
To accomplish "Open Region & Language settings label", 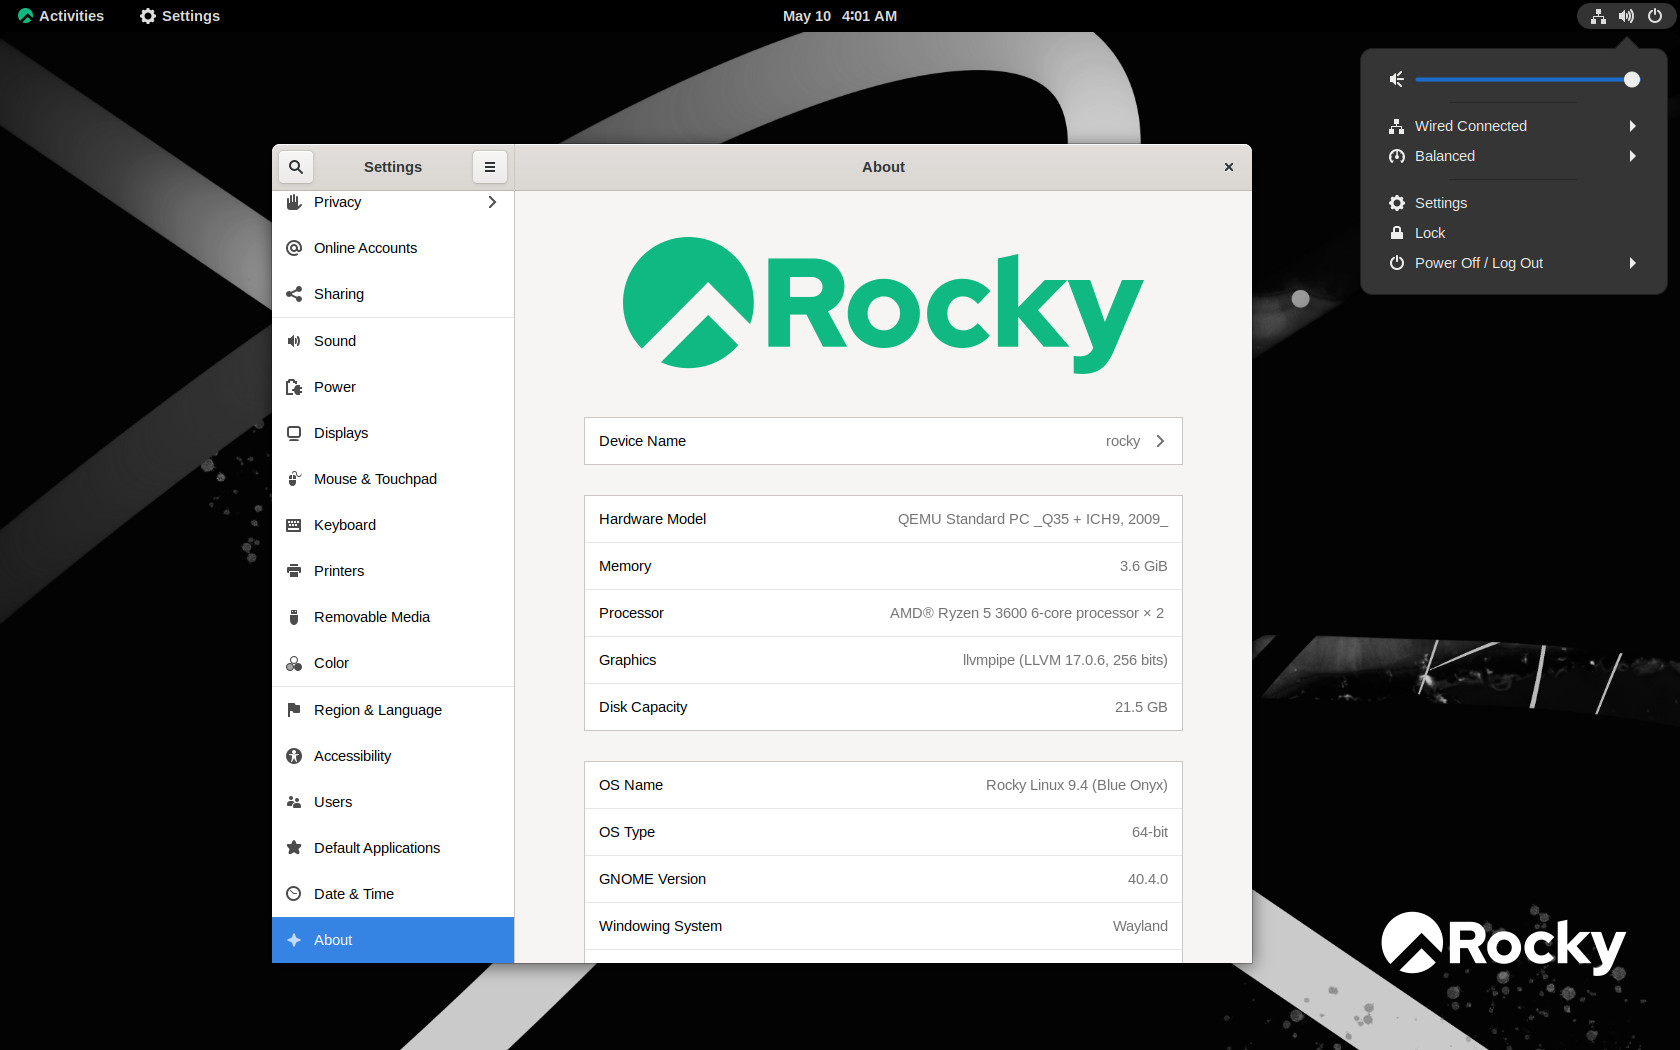I will click(x=378, y=710).
